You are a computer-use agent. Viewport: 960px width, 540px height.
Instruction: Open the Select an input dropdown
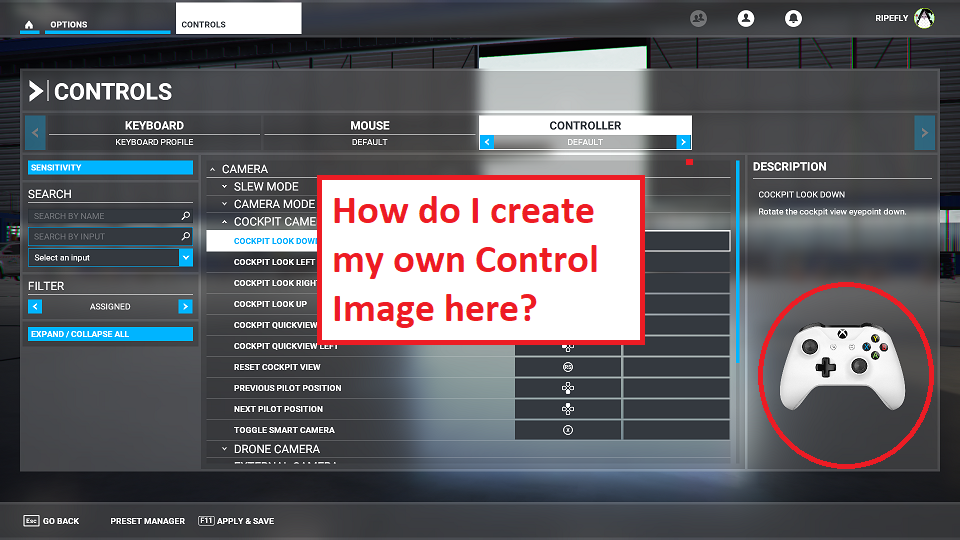click(110, 258)
